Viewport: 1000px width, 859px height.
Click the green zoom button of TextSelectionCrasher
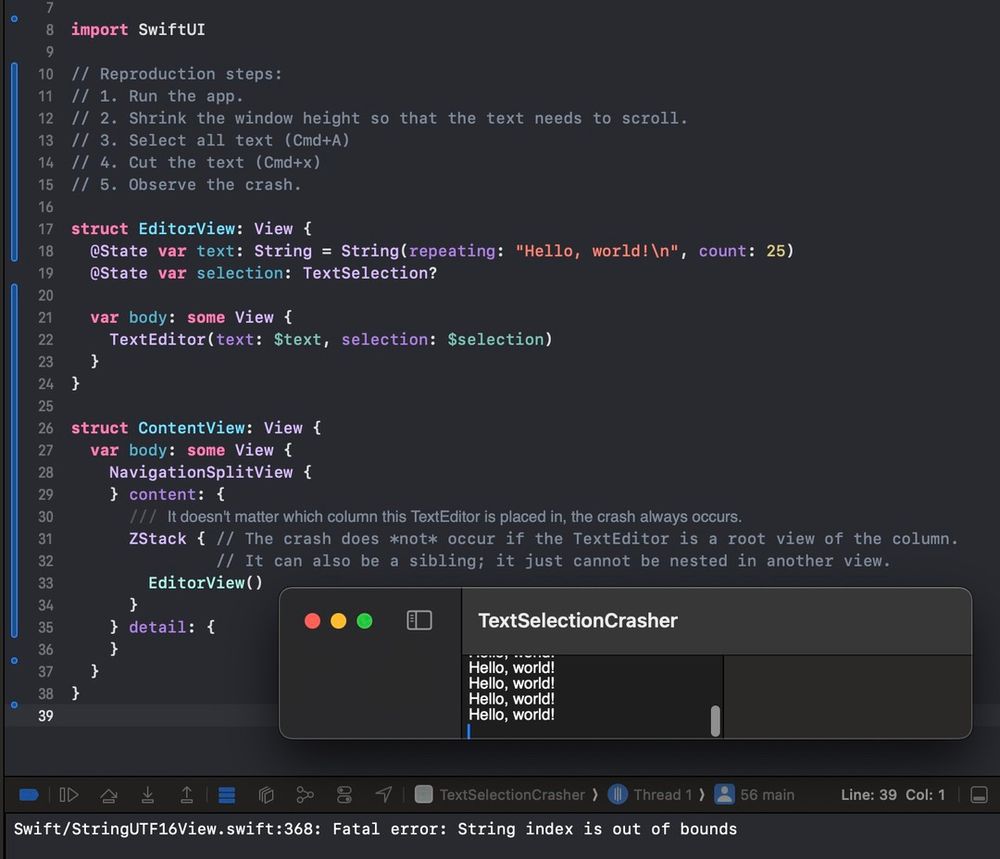[x=365, y=621]
